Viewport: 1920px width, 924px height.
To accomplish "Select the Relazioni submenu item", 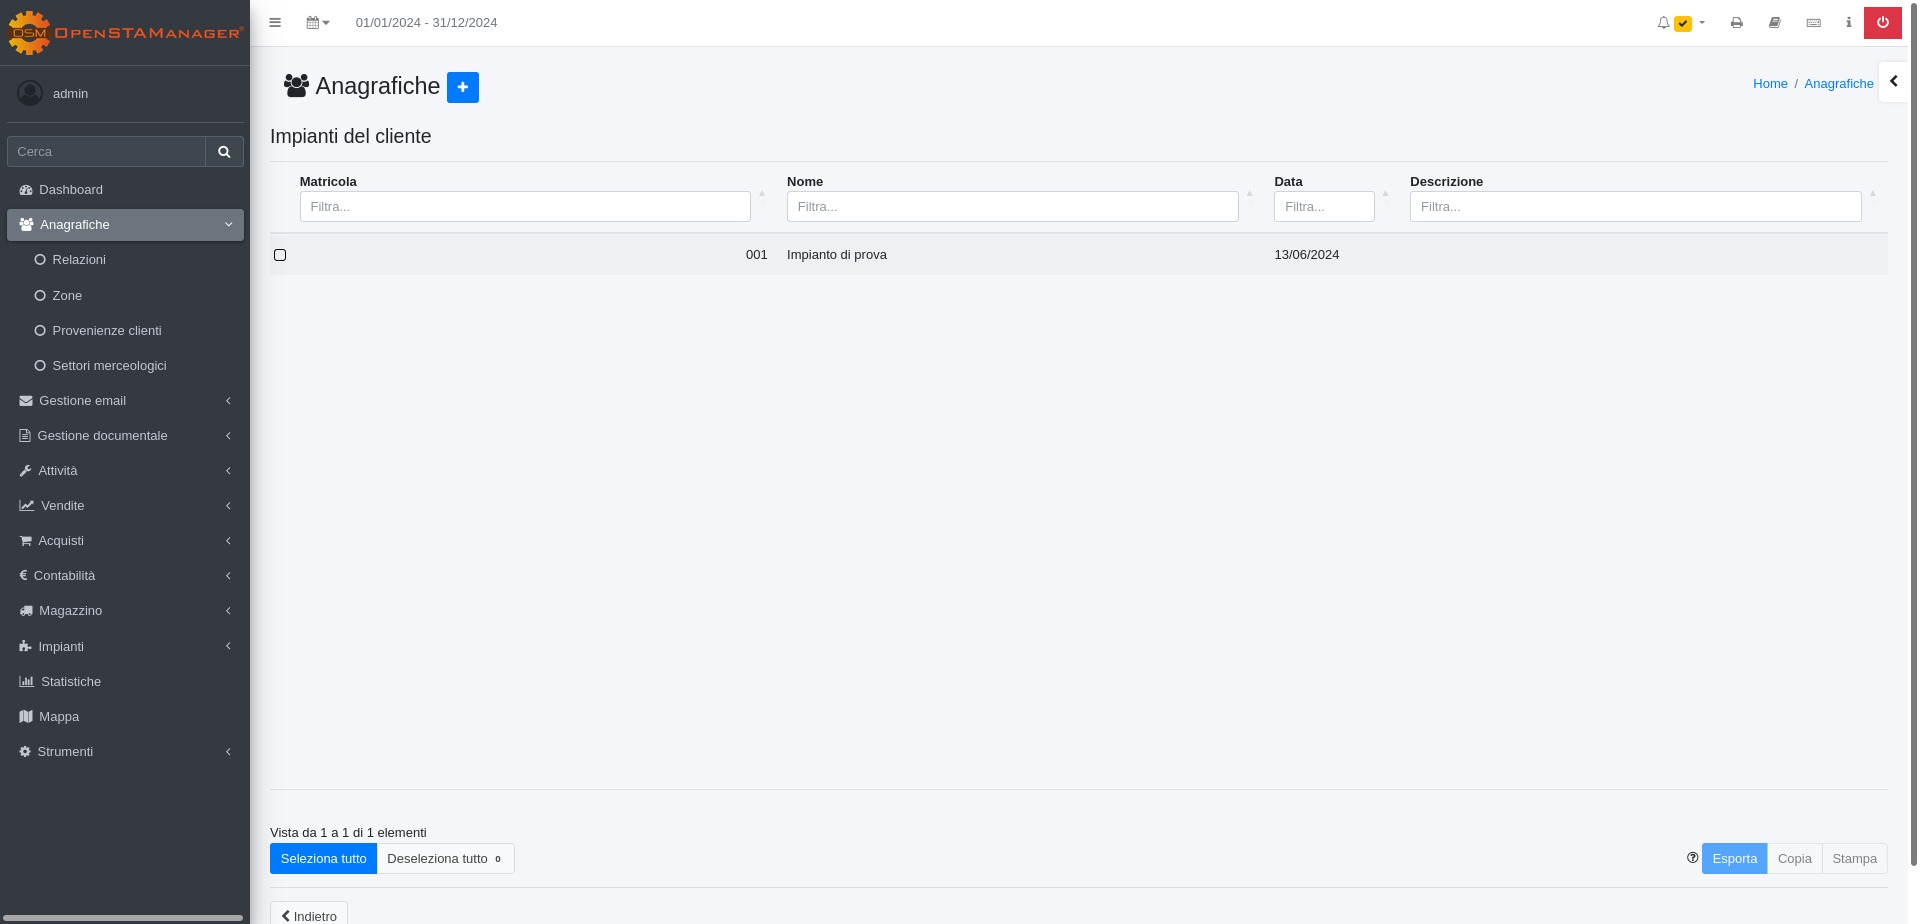I will (x=79, y=260).
